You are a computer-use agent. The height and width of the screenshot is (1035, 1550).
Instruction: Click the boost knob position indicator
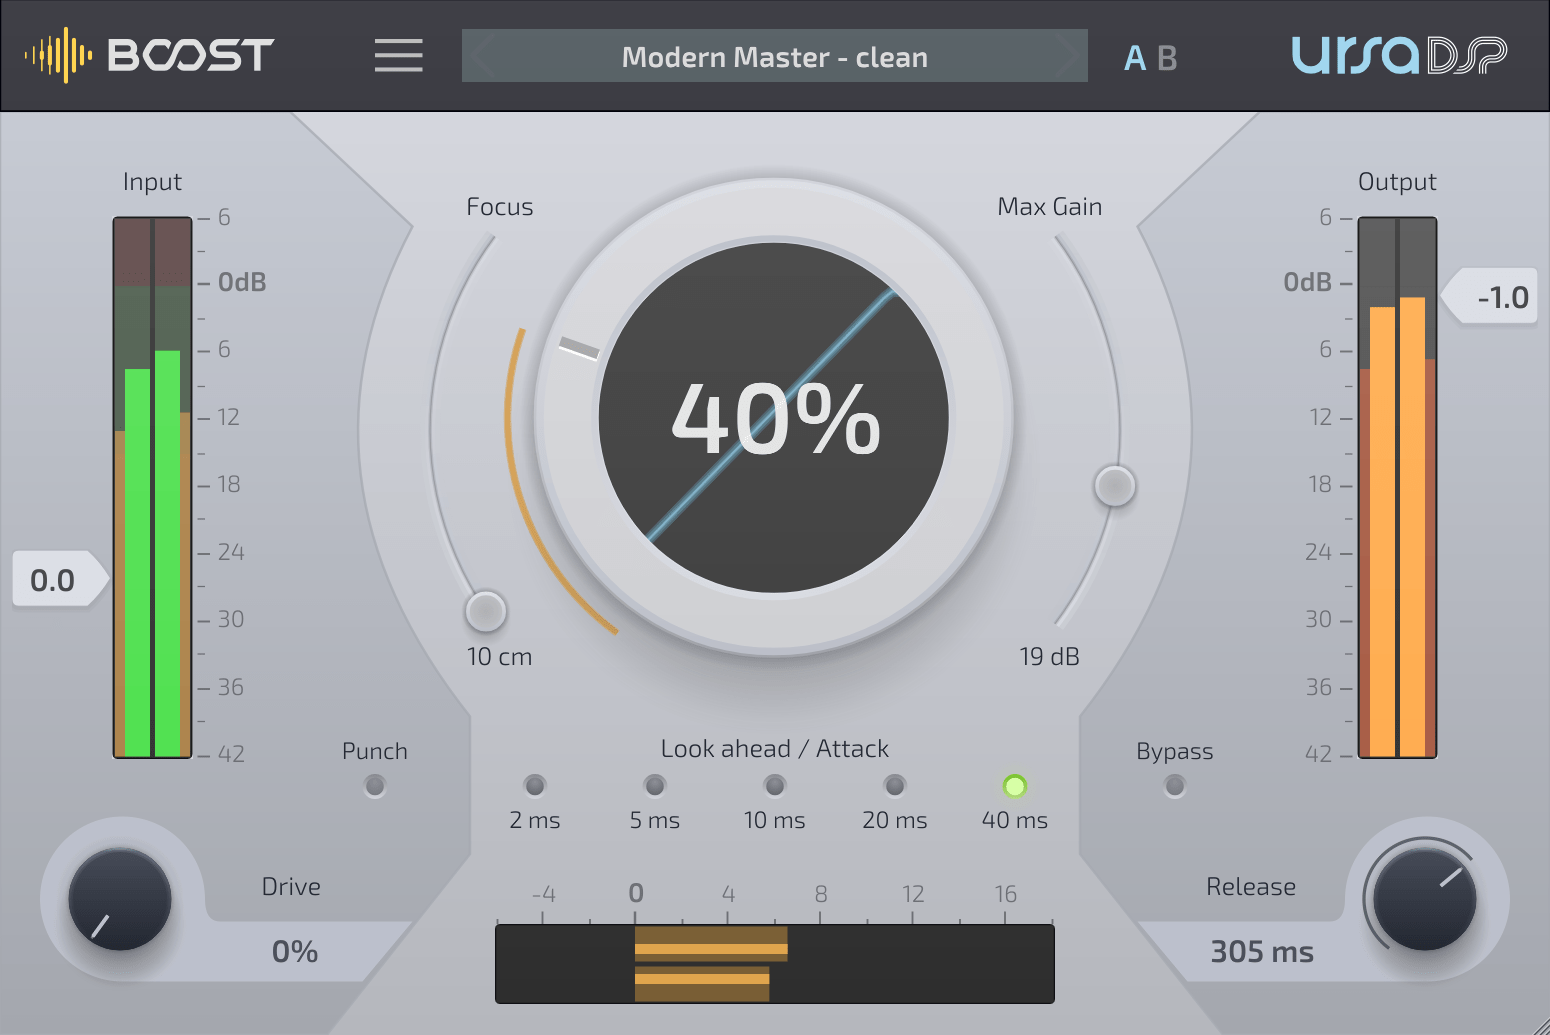coord(579,347)
